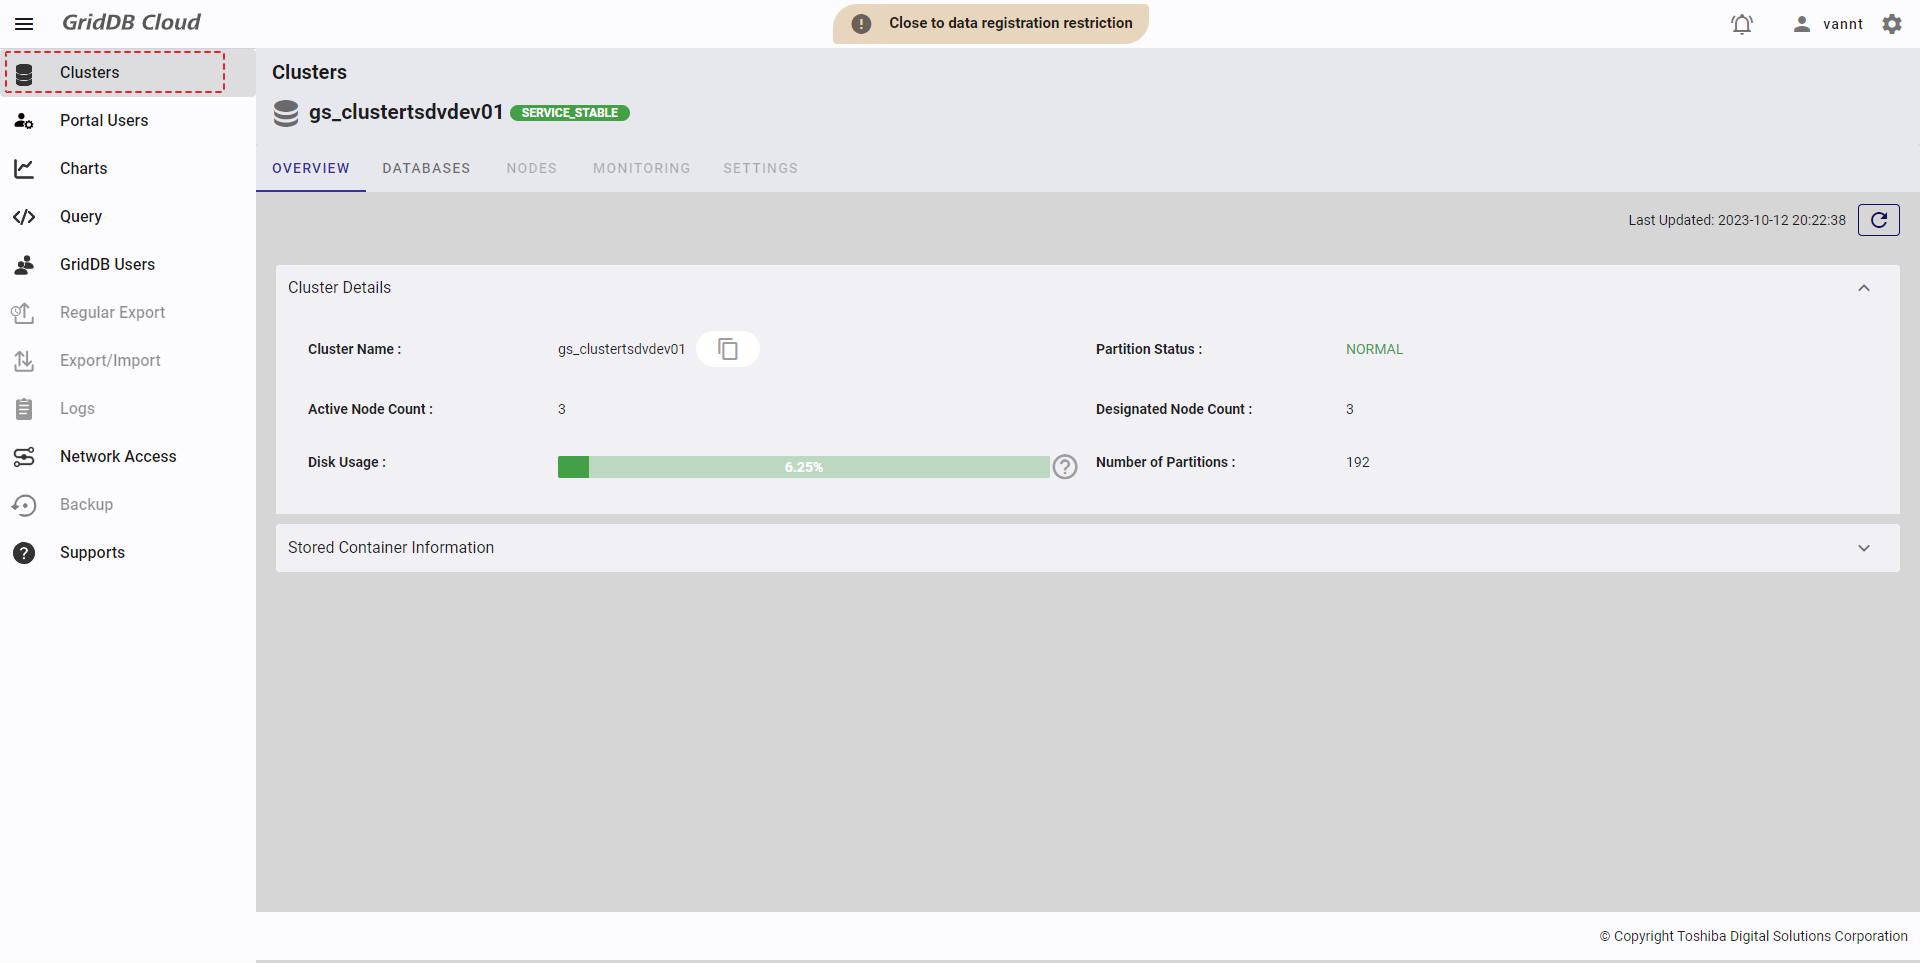1920x963 pixels.
Task: Click the Last Updated timestamp text
Action: [x=1737, y=220]
